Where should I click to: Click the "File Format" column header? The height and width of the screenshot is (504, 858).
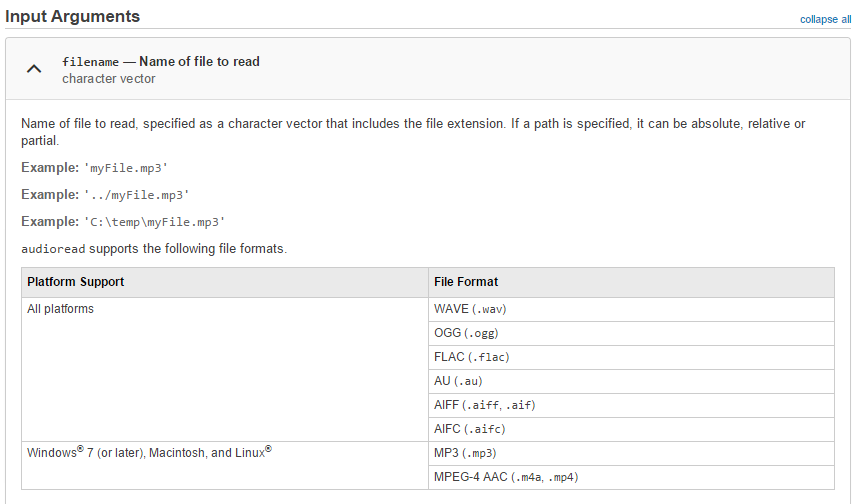(466, 282)
